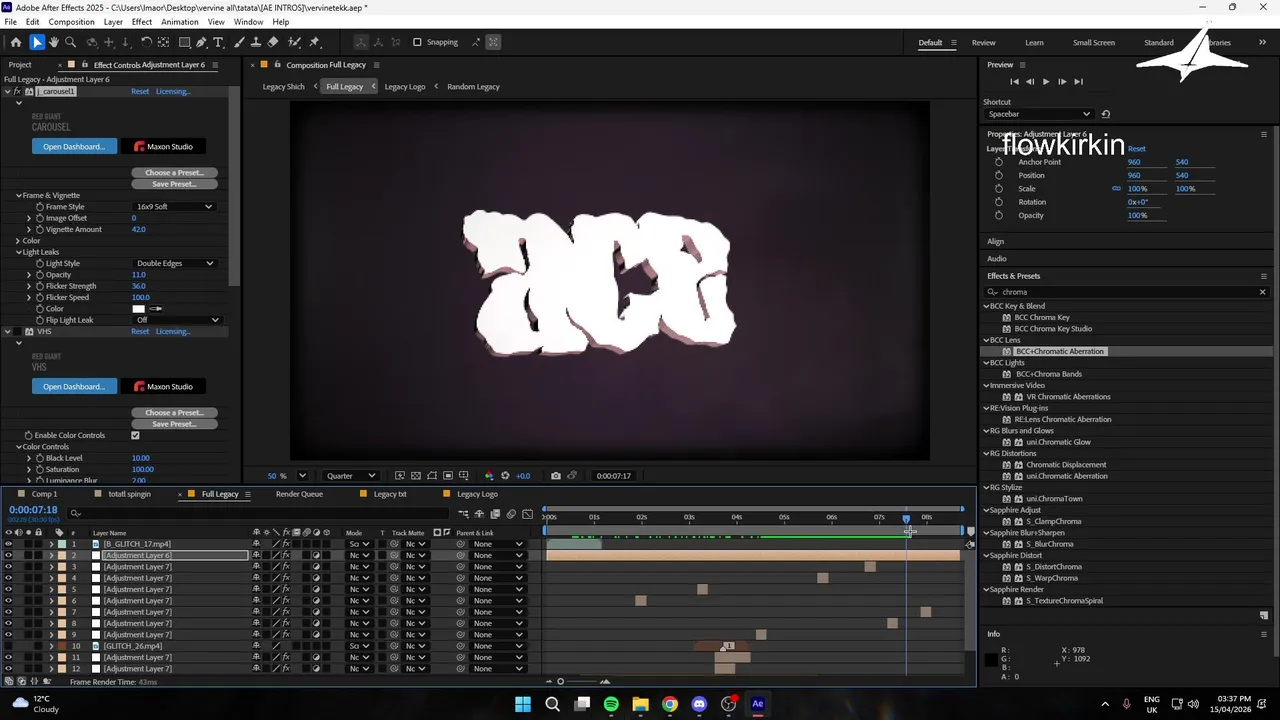Reset the spacebar shortcut with the reset icon
This screenshot has height=720, width=1280.
pos(1105,114)
